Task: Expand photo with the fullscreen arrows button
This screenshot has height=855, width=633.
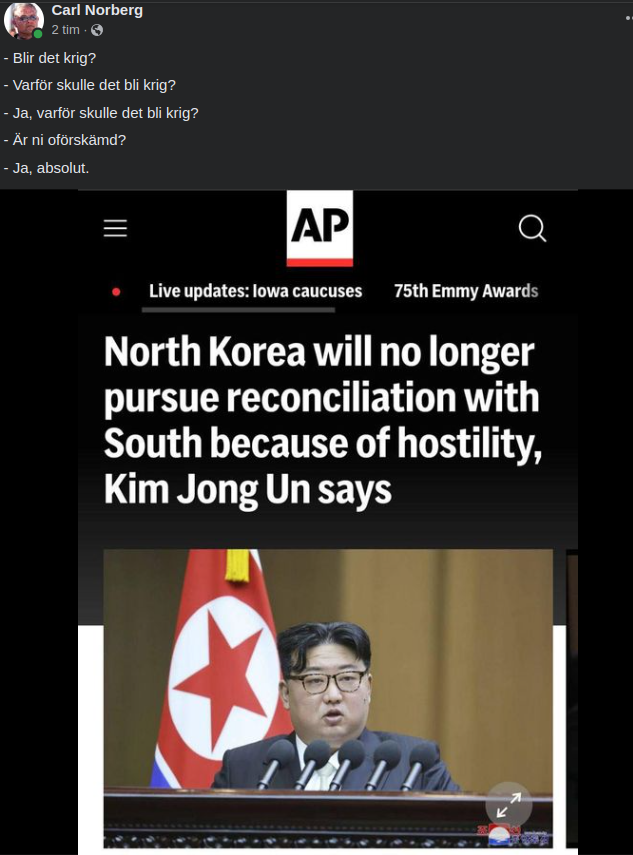Action: click(509, 805)
